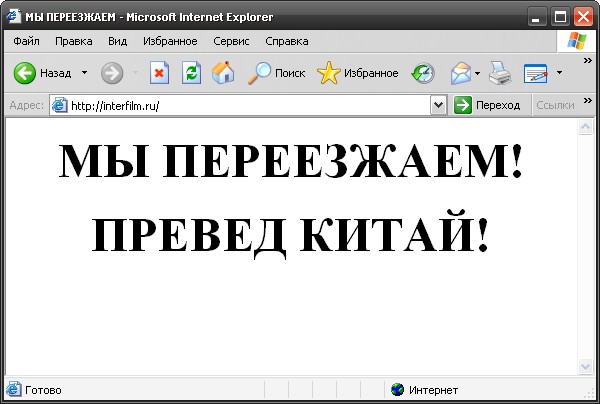Expand the Edit button dropdown arrow
The width and height of the screenshot is (600, 404).
coord(559,72)
